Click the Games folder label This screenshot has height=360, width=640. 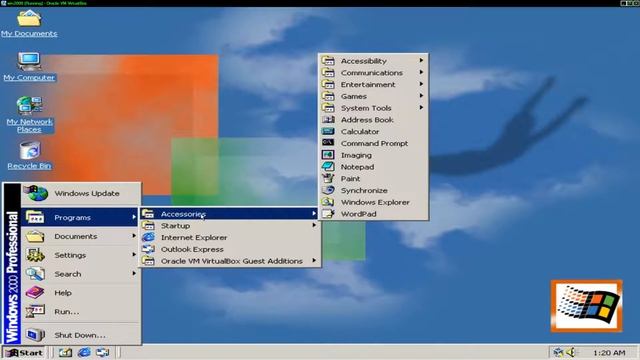(353, 96)
